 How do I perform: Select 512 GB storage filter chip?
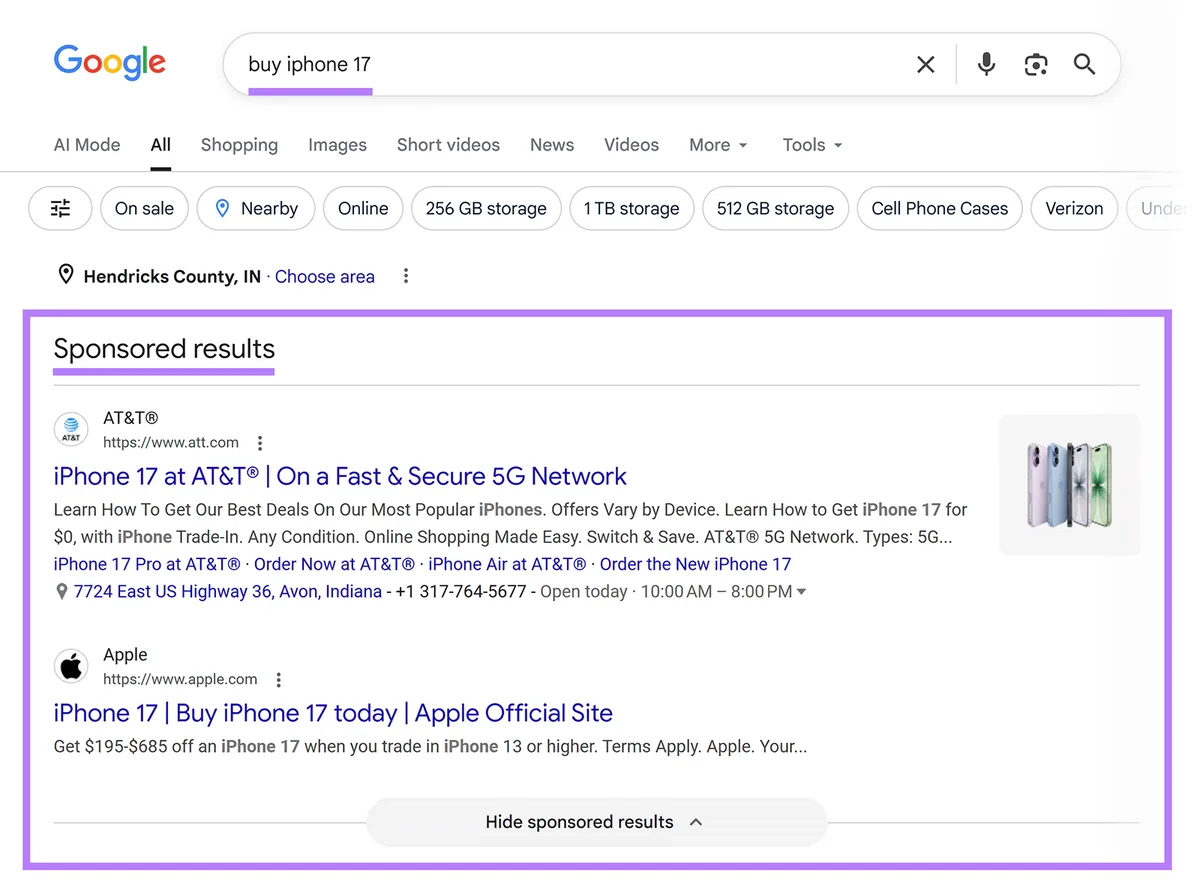pos(775,209)
